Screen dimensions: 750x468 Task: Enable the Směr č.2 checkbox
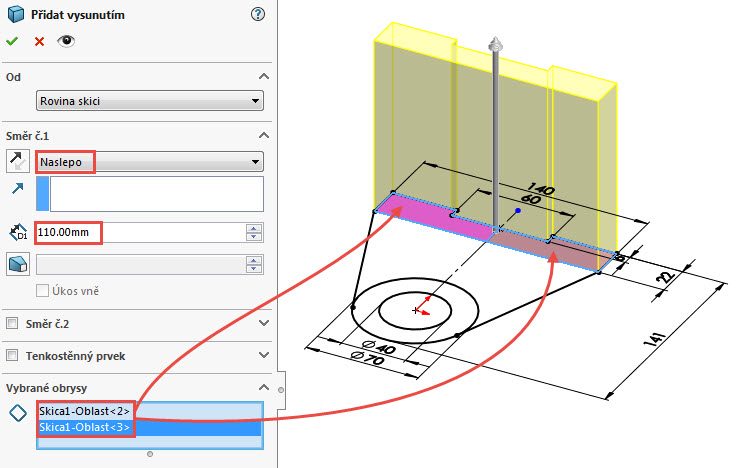tap(12, 323)
